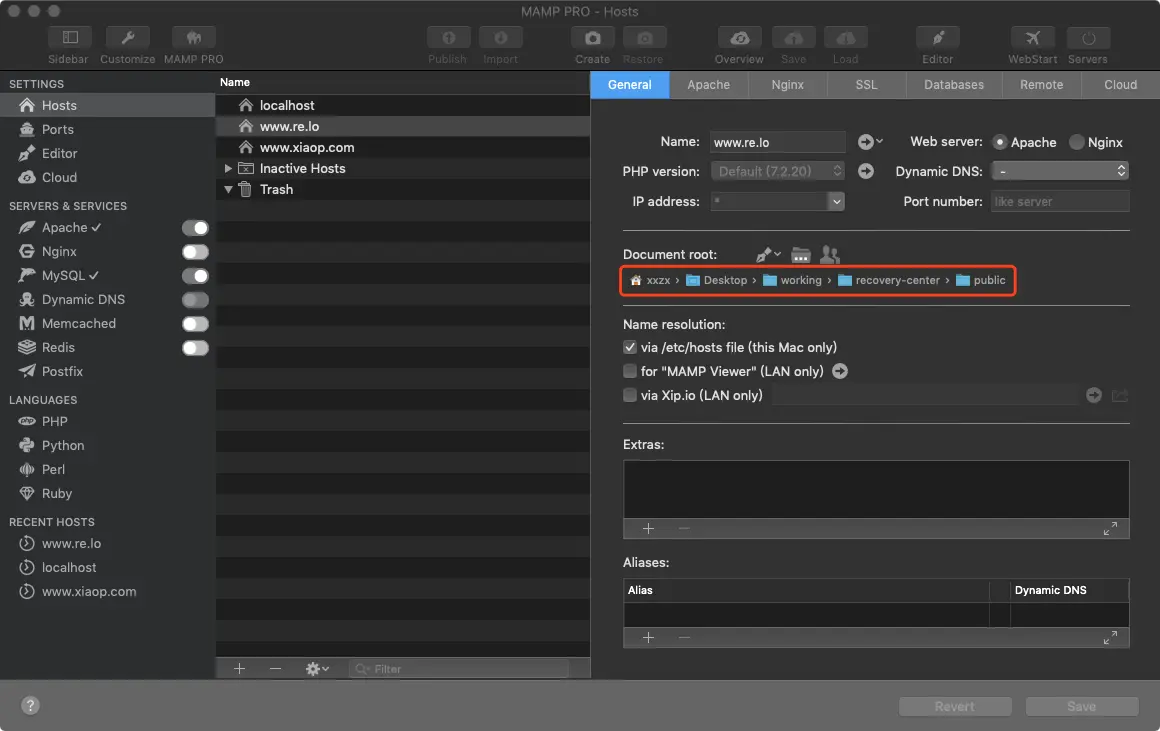This screenshot has width=1160, height=731.
Task: Switch to the Databases tab
Action: click(954, 85)
